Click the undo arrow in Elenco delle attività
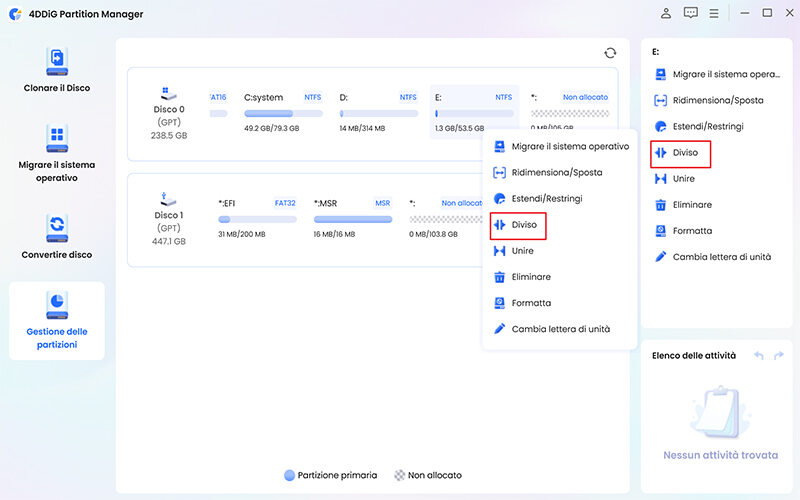 (x=759, y=355)
